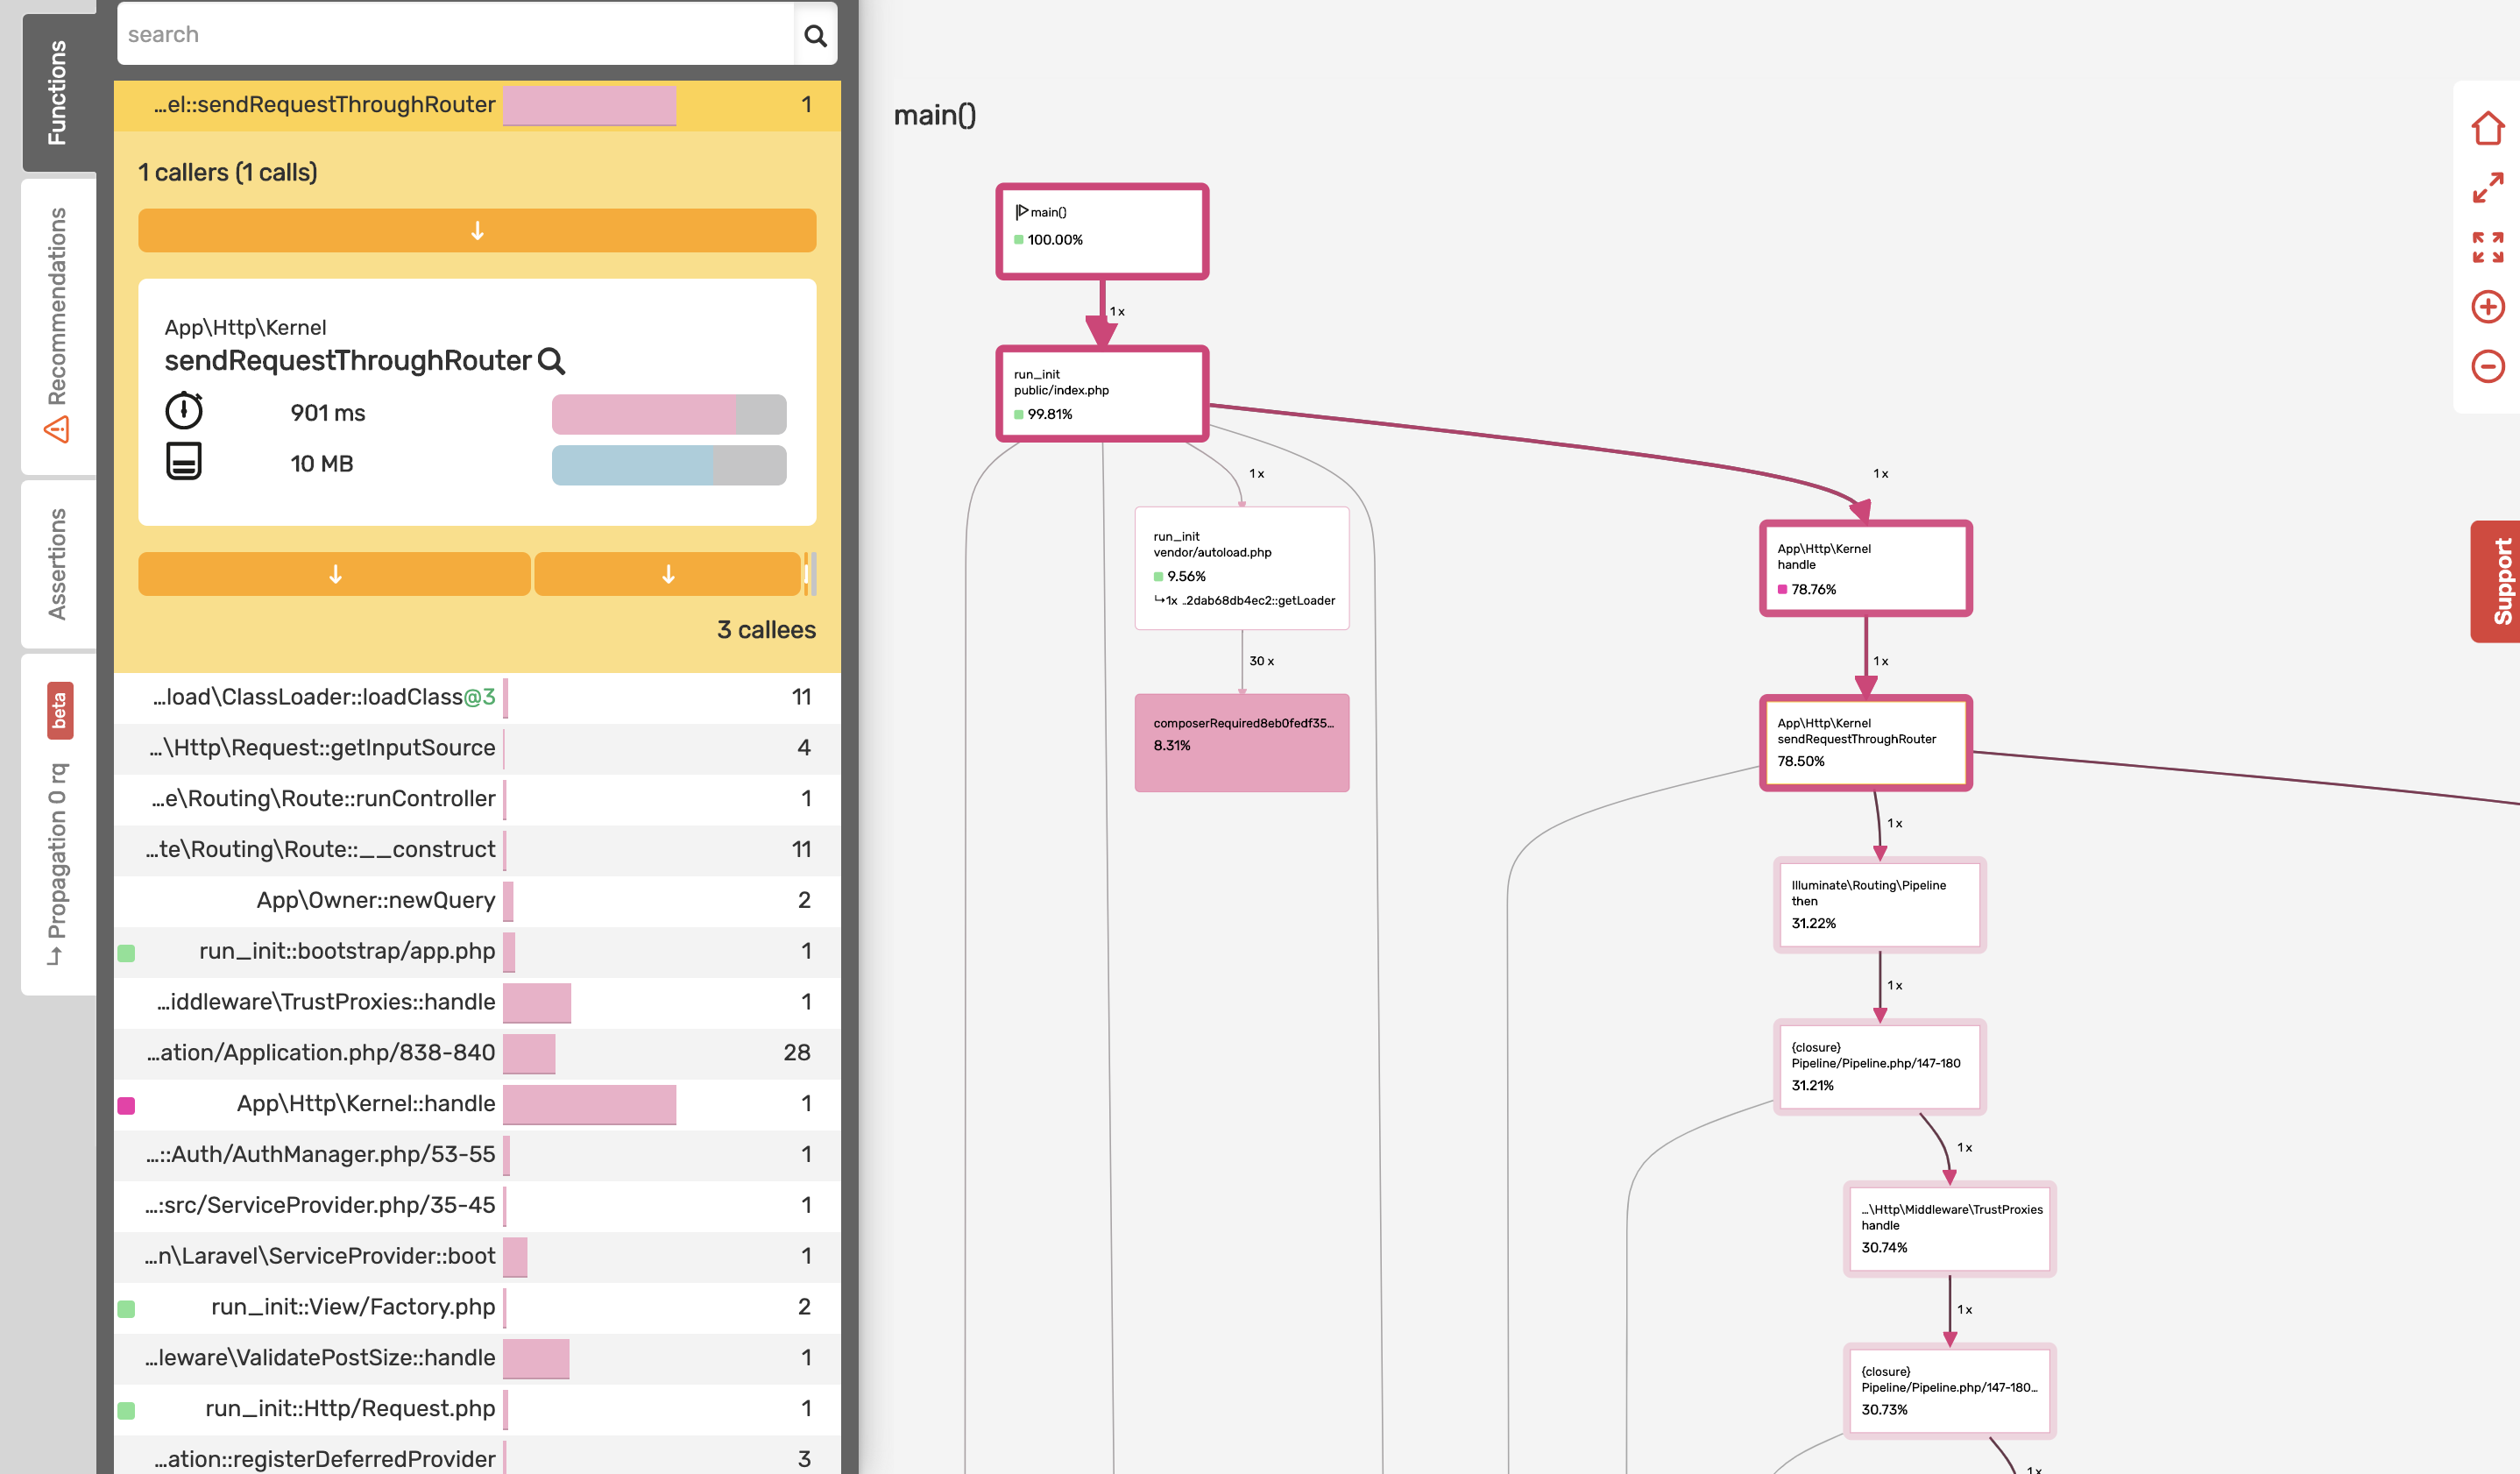Click warning triangle icon on Recommendations tab

point(57,430)
